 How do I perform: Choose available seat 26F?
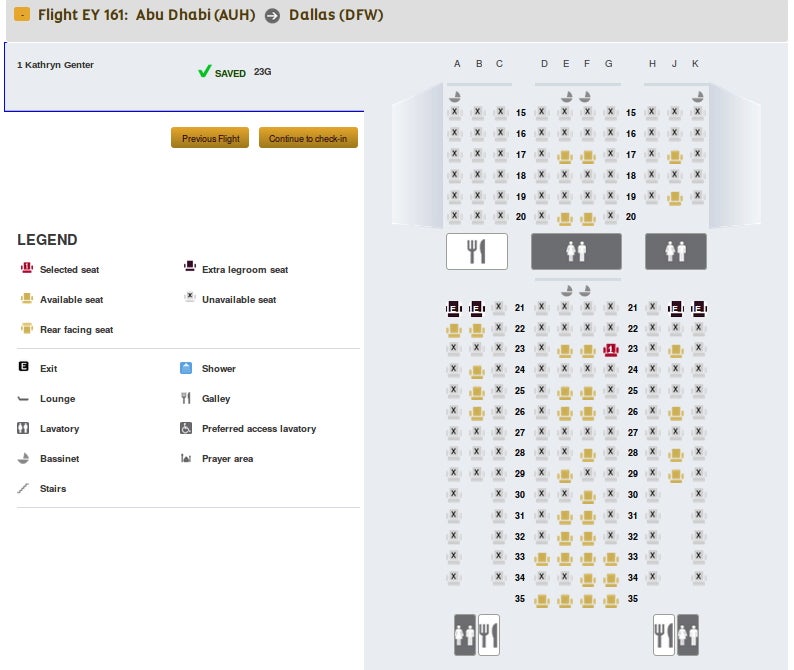(587, 414)
